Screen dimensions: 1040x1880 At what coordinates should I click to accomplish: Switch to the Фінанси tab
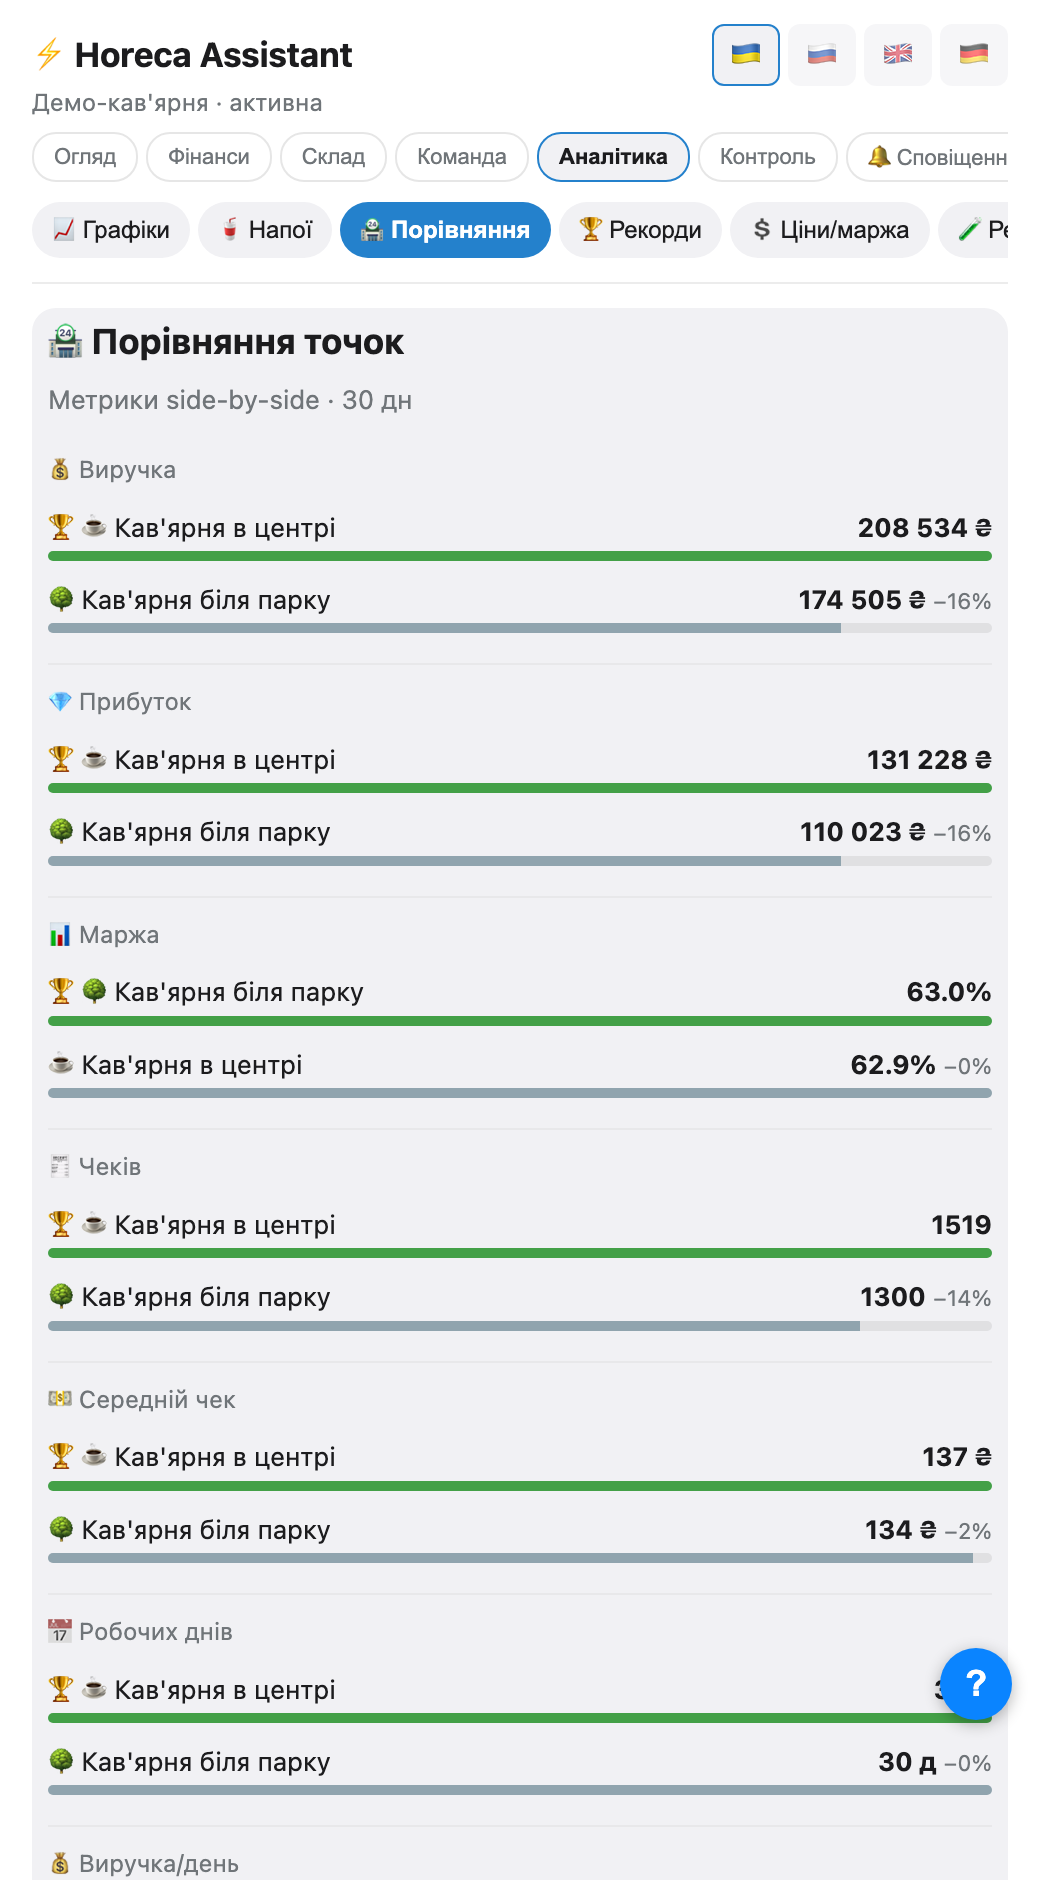coord(209,157)
